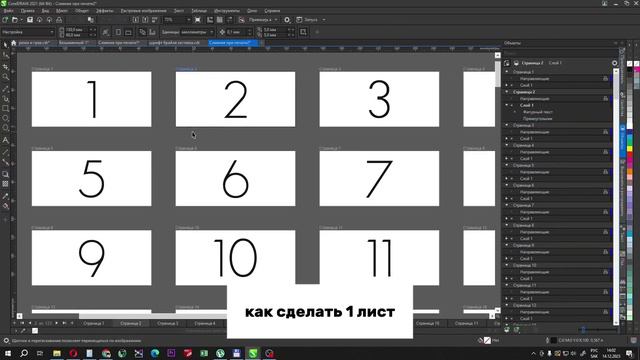Collapse Страница 3 in Objects tree
This screenshot has height=360, width=640.
point(507,125)
